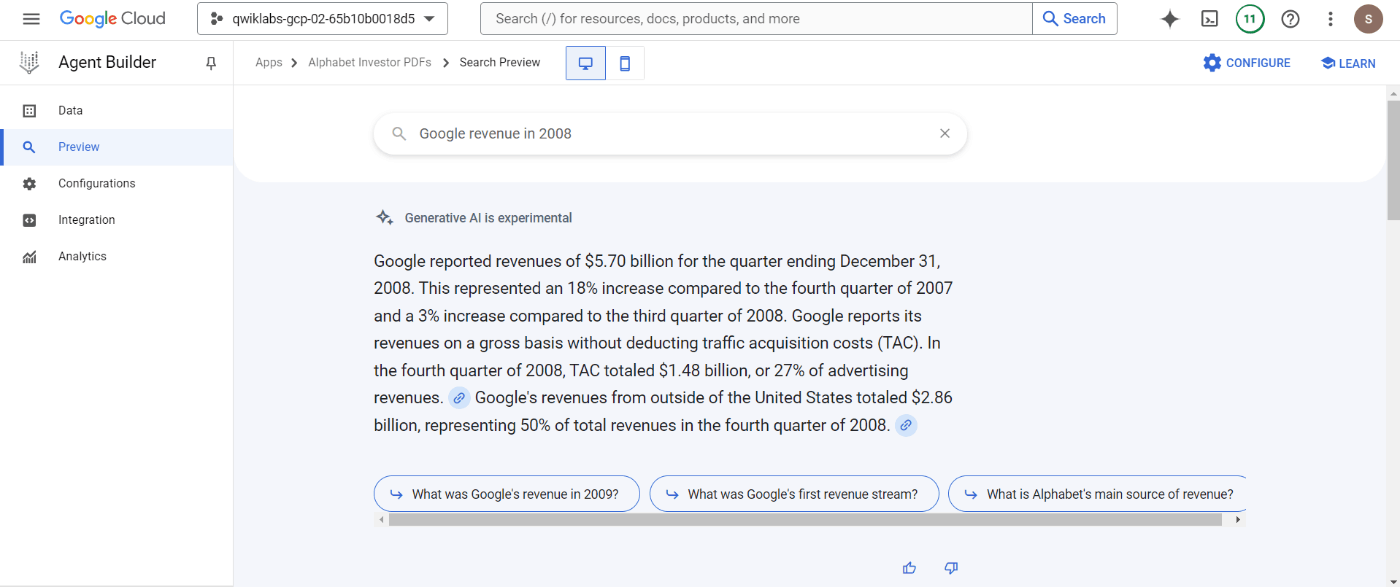This screenshot has width=1400, height=587.
Task: Switch to mobile preview mode
Action: (x=625, y=63)
